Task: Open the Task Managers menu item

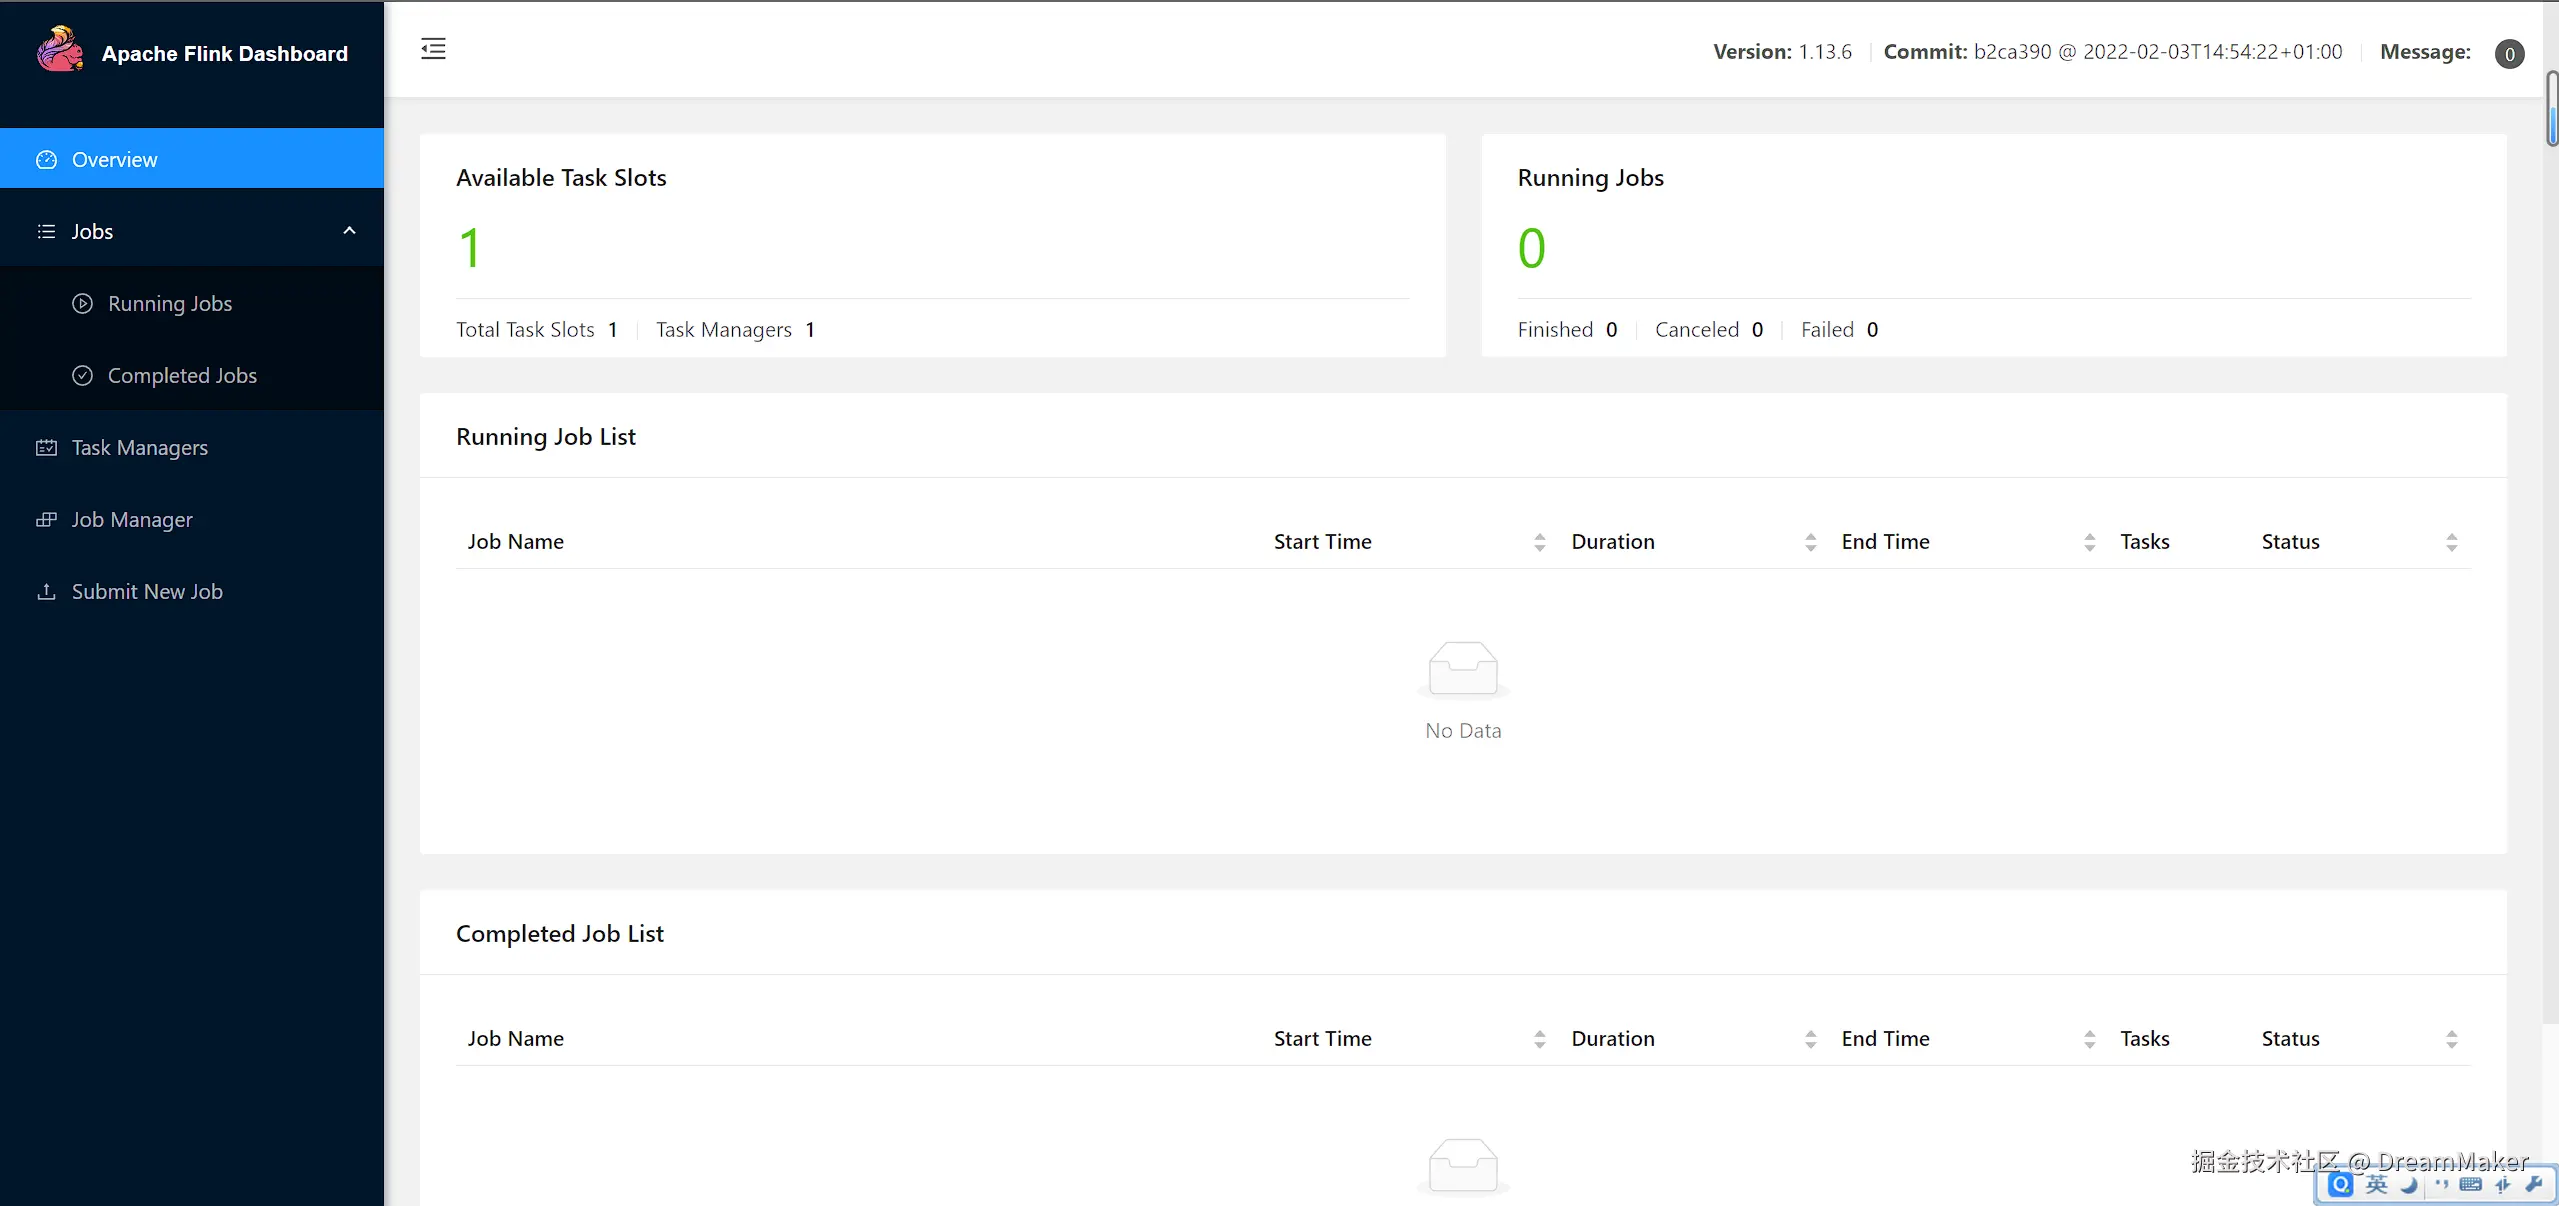Action: pos(140,448)
